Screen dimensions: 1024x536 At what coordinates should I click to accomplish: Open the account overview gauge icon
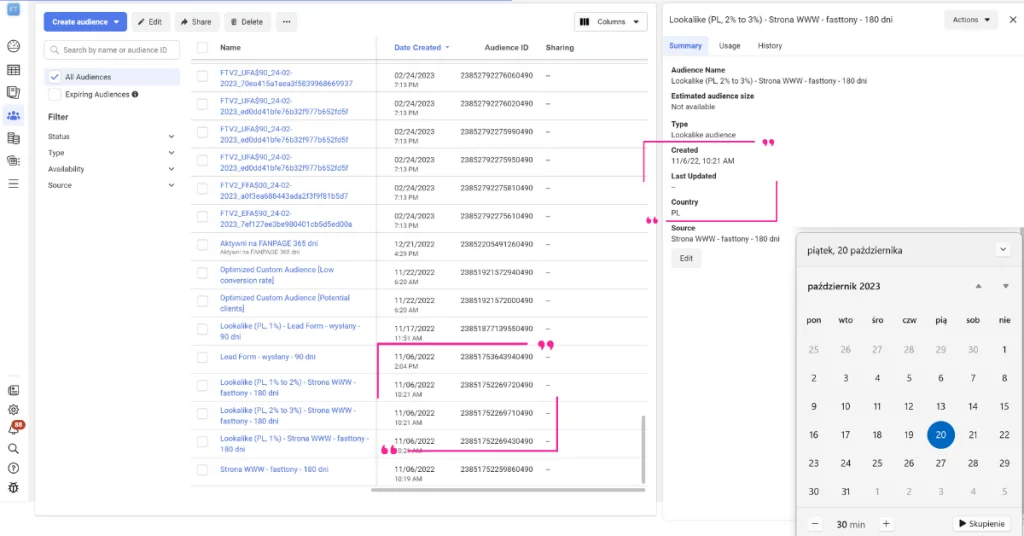coord(13,46)
